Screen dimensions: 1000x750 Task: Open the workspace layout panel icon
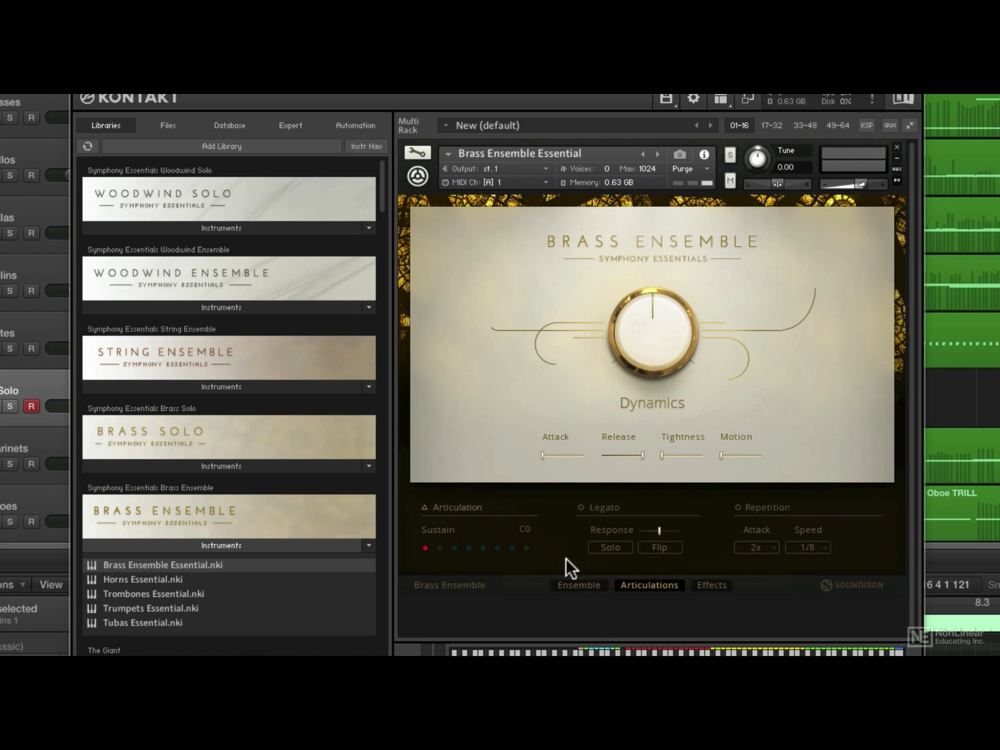pos(721,99)
